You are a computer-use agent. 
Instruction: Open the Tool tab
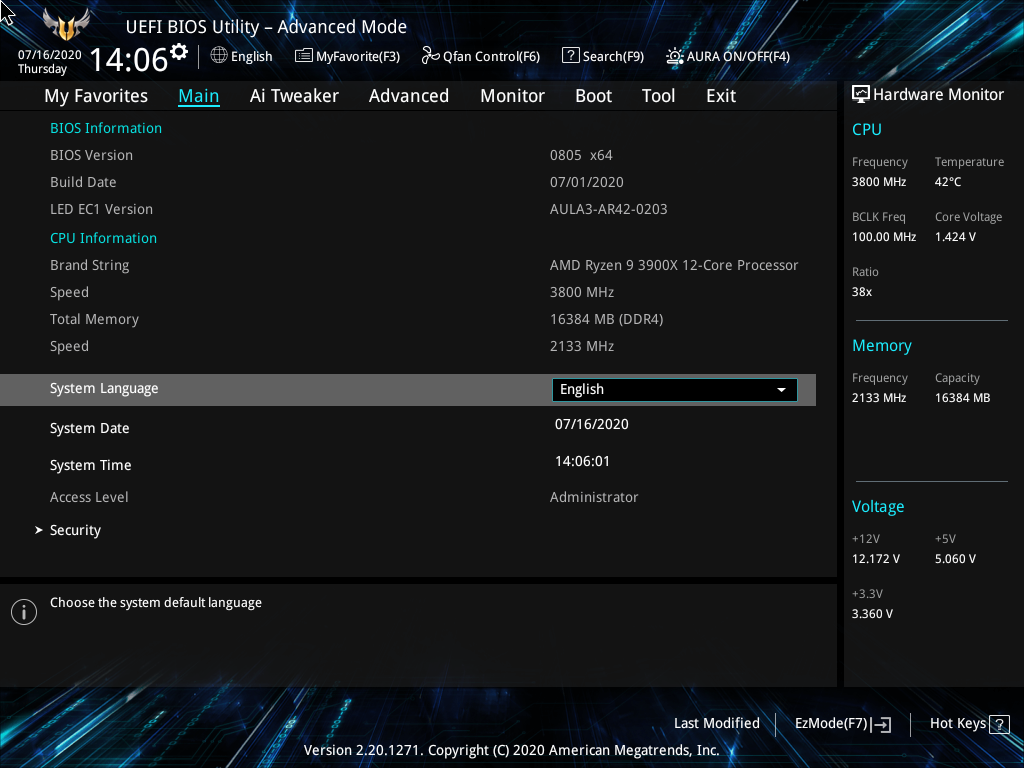[x=658, y=96]
